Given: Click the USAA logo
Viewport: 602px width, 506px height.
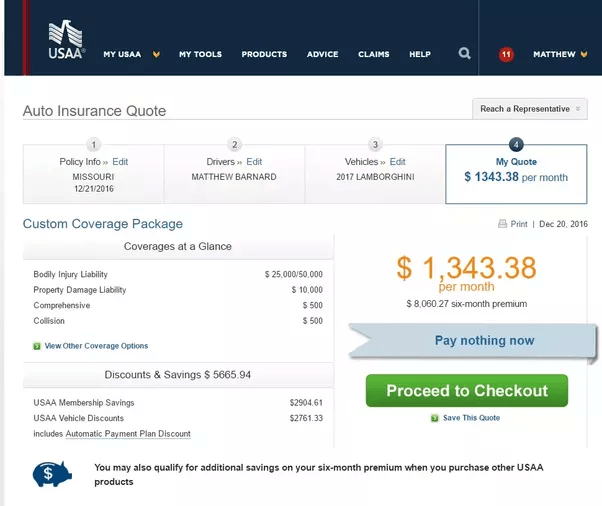Looking at the screenshot, I should pyautogui.click(x=66, y=38).
